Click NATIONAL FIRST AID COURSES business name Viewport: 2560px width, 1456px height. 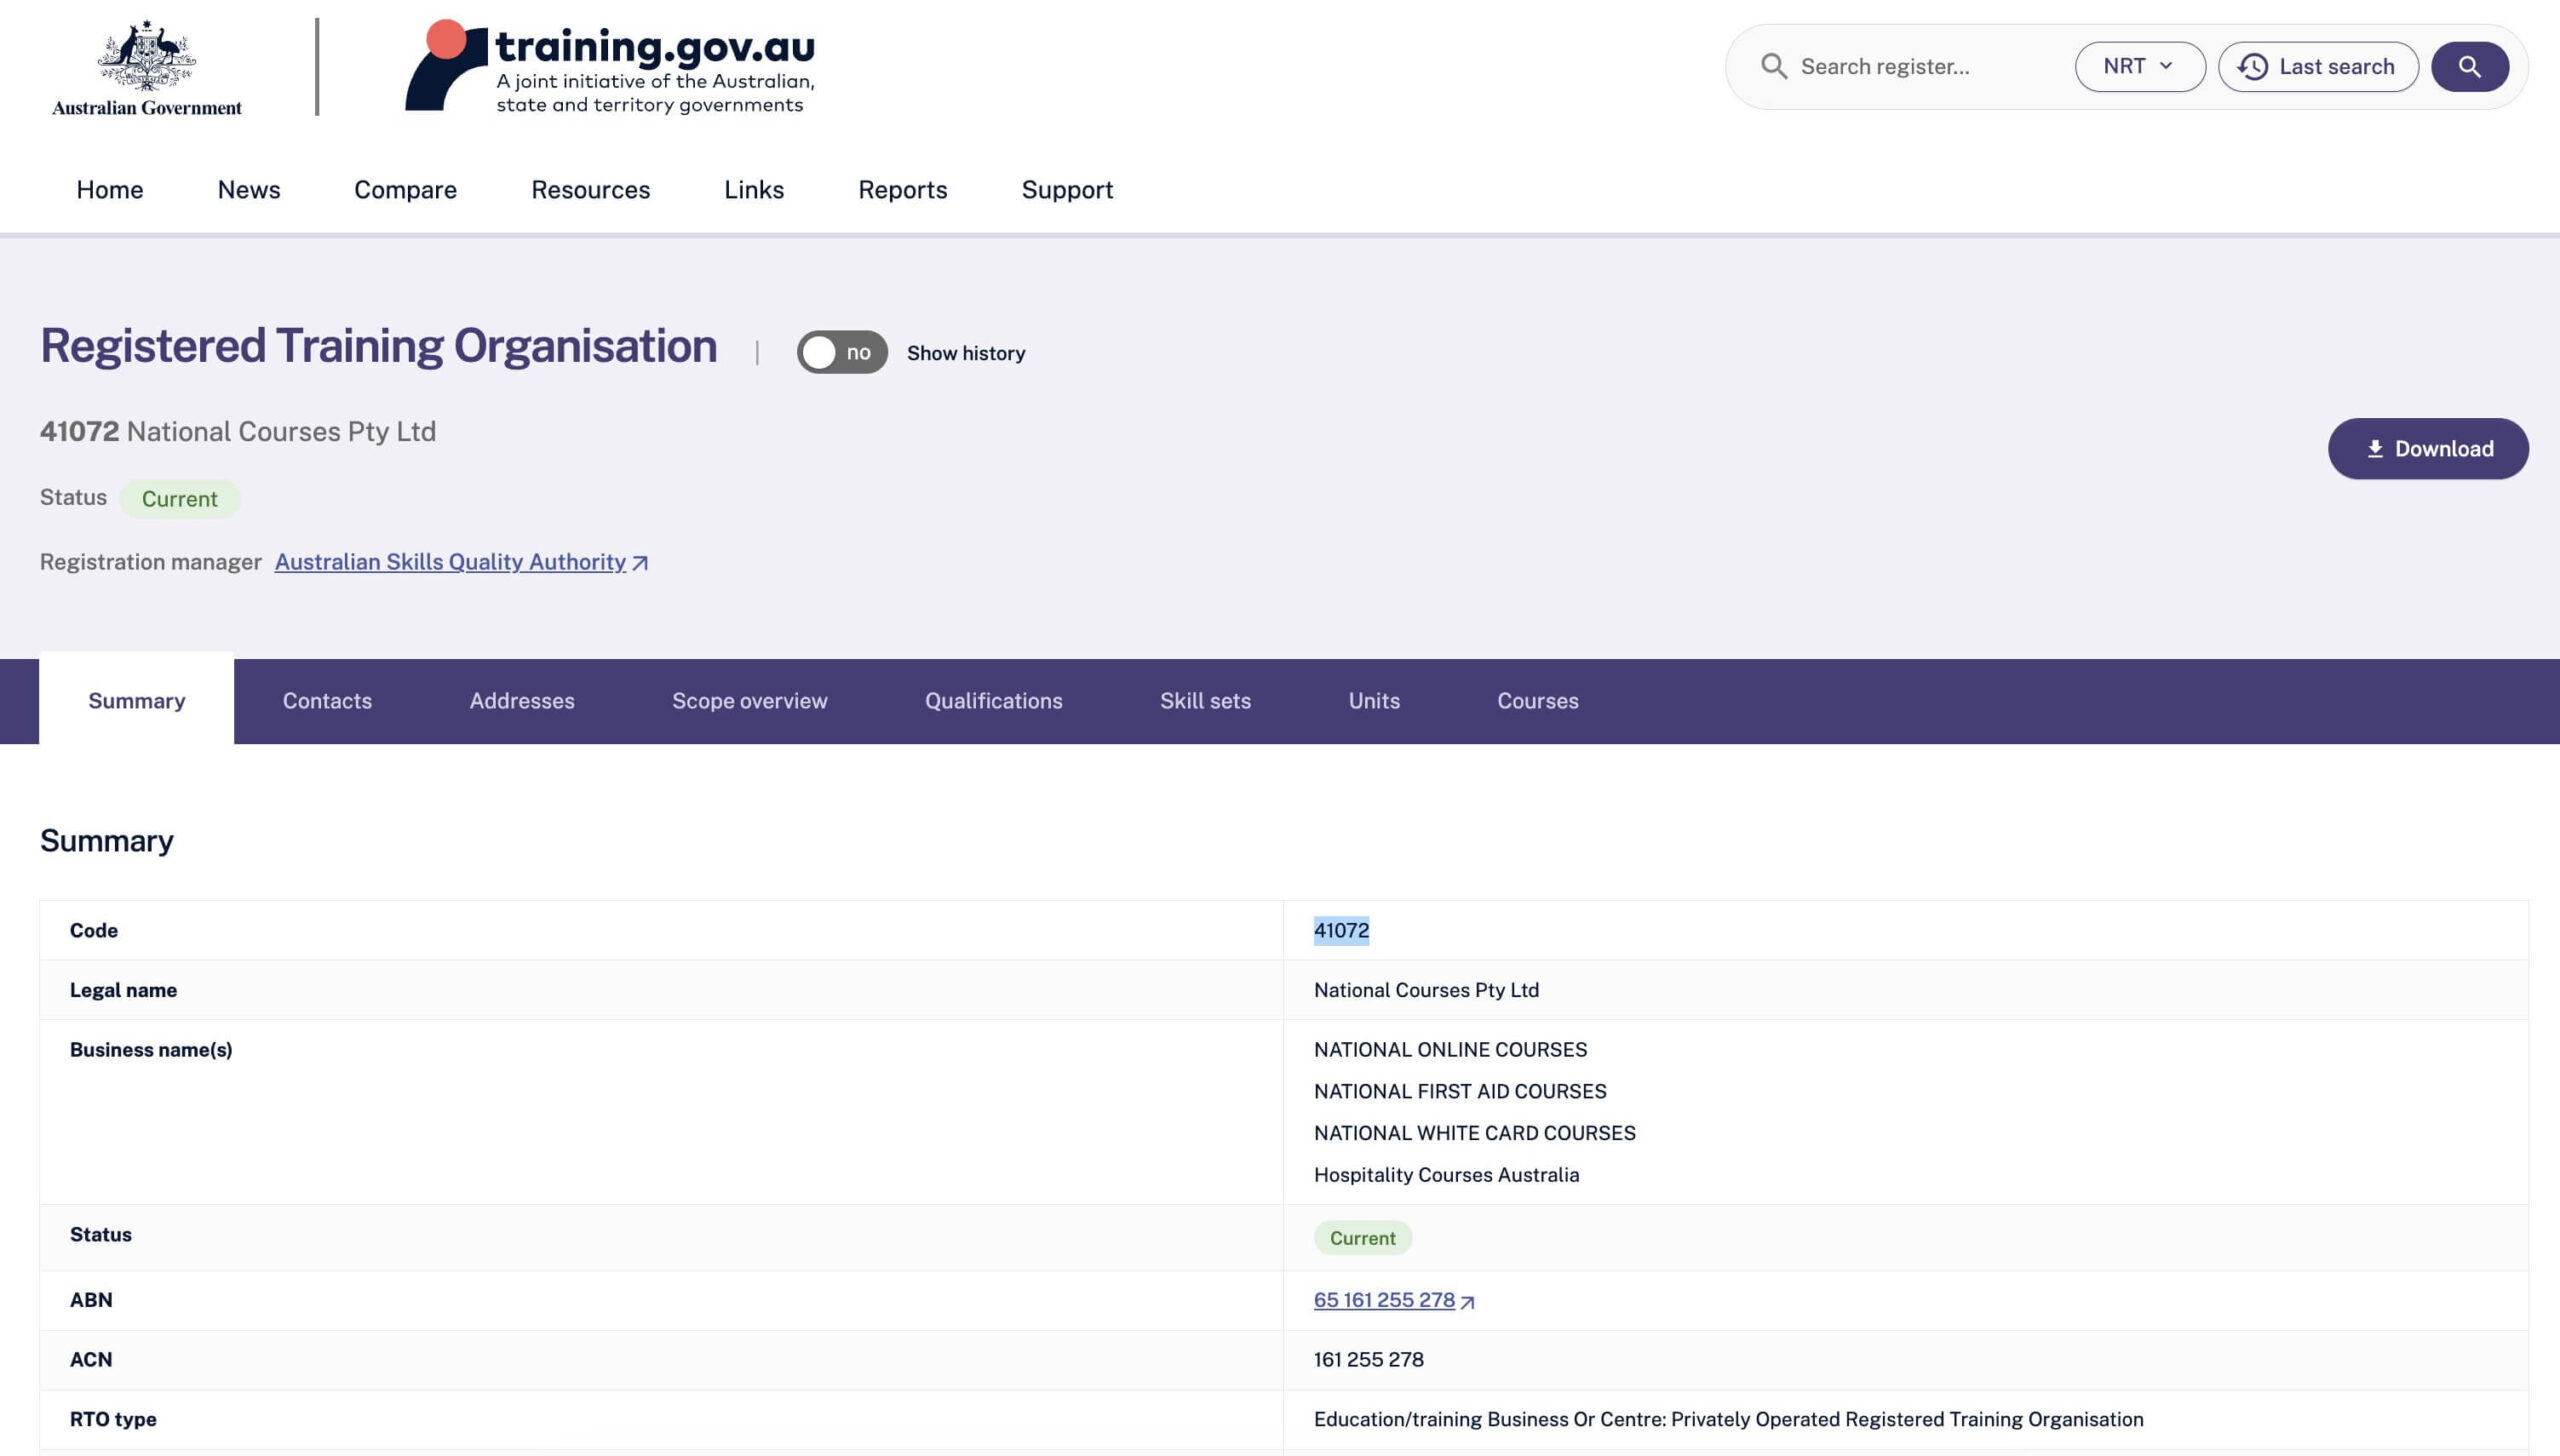tap(1460, 1092)
